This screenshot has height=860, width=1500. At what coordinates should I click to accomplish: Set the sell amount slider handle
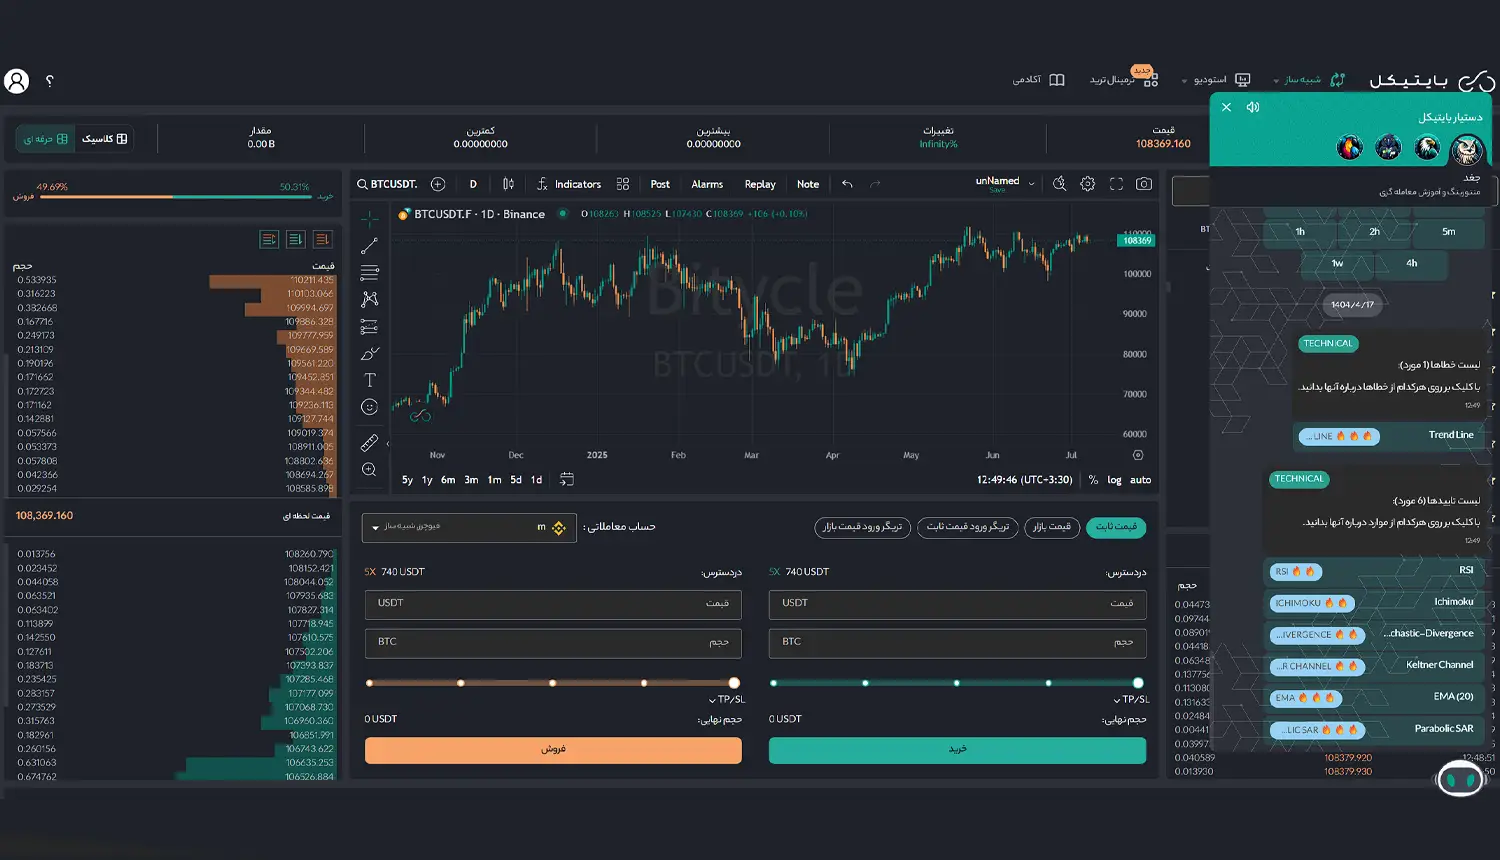pyautogui.click(x=734, y=683)
